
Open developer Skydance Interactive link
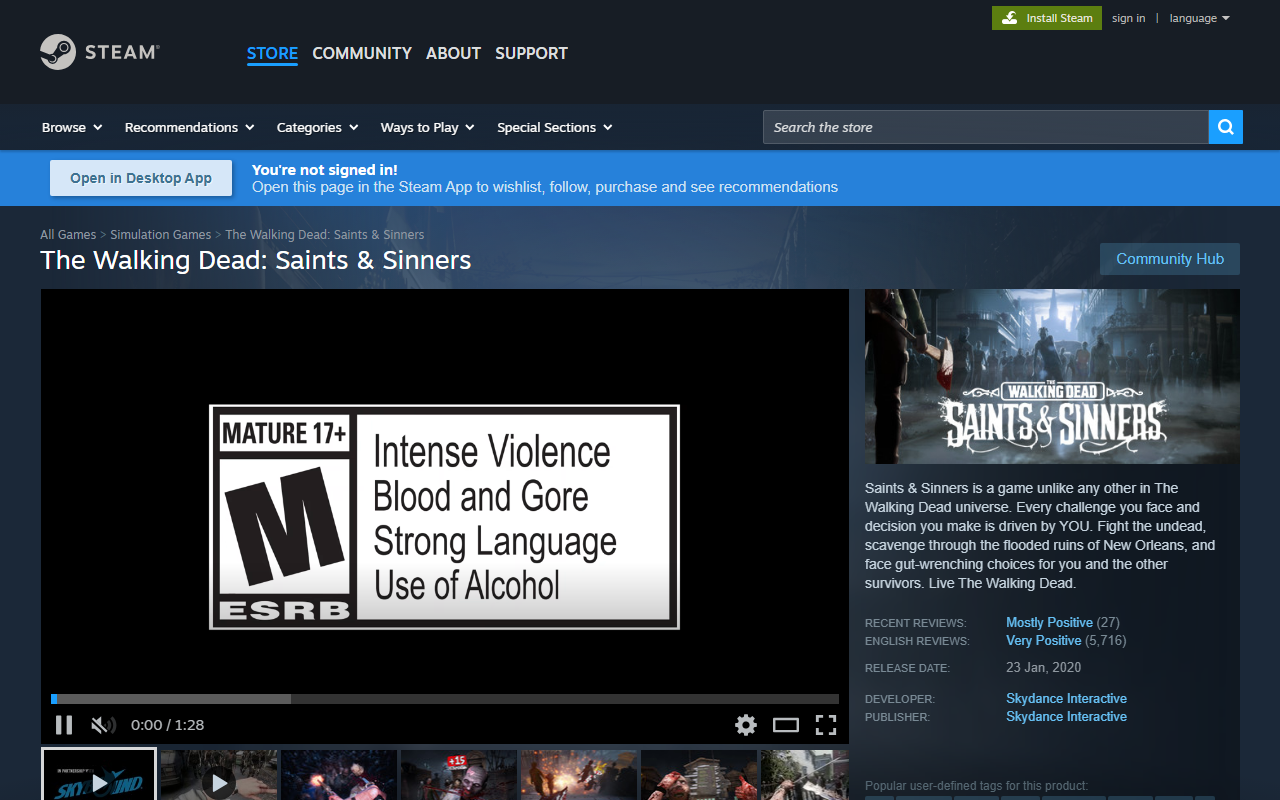pos(1066,698)
